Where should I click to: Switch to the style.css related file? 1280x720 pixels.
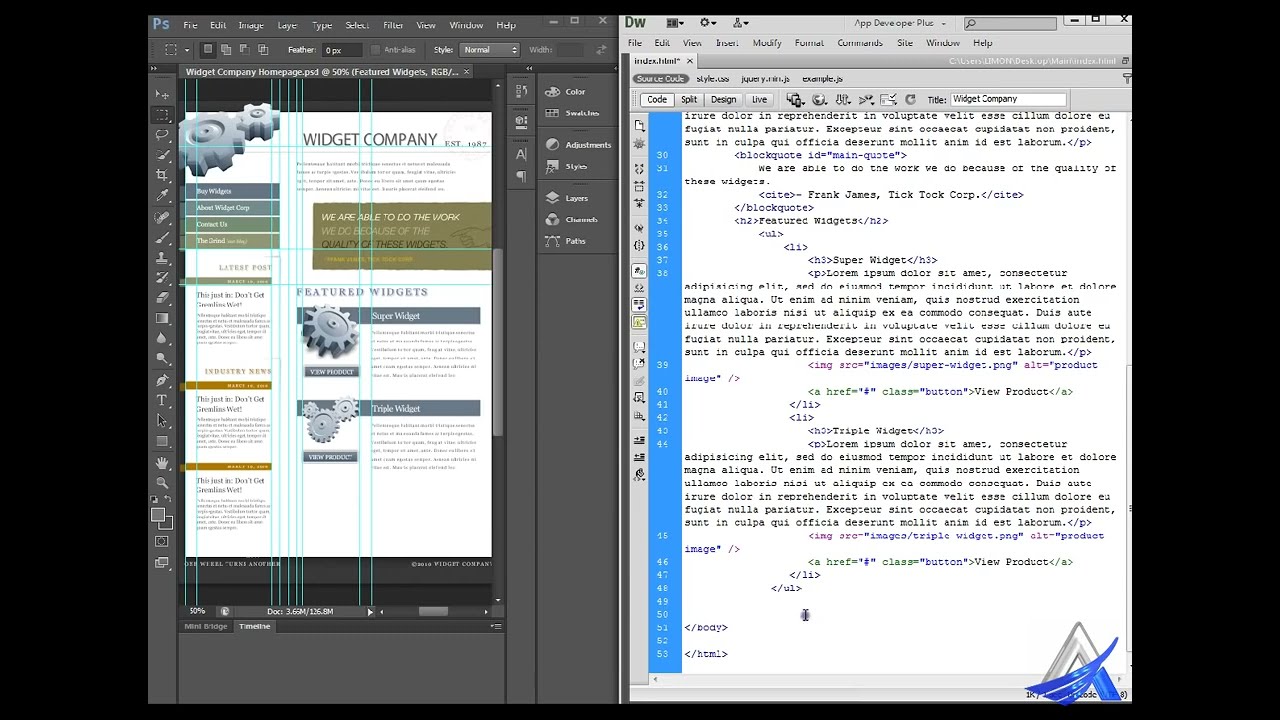[712, 79]
